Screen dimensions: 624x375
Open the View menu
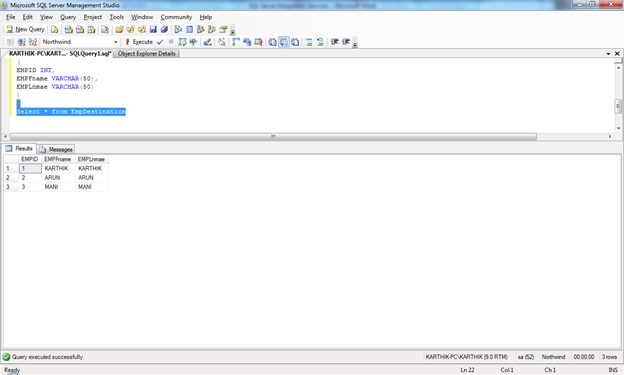click(x=46, y=17)
